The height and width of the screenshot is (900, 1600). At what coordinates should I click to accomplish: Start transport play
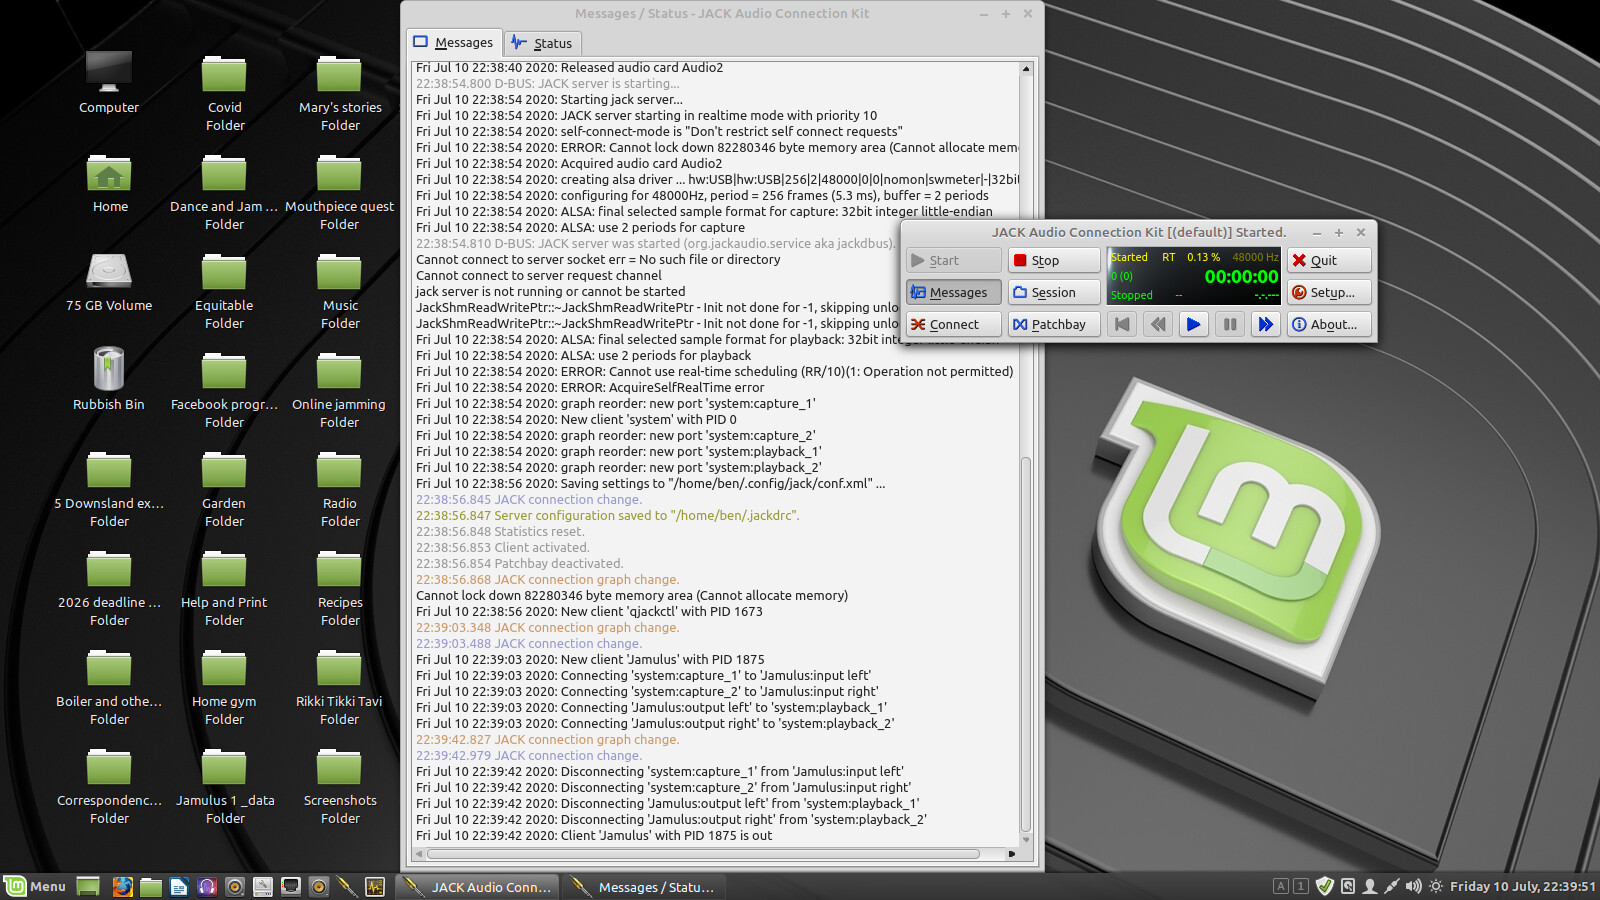1194,324
